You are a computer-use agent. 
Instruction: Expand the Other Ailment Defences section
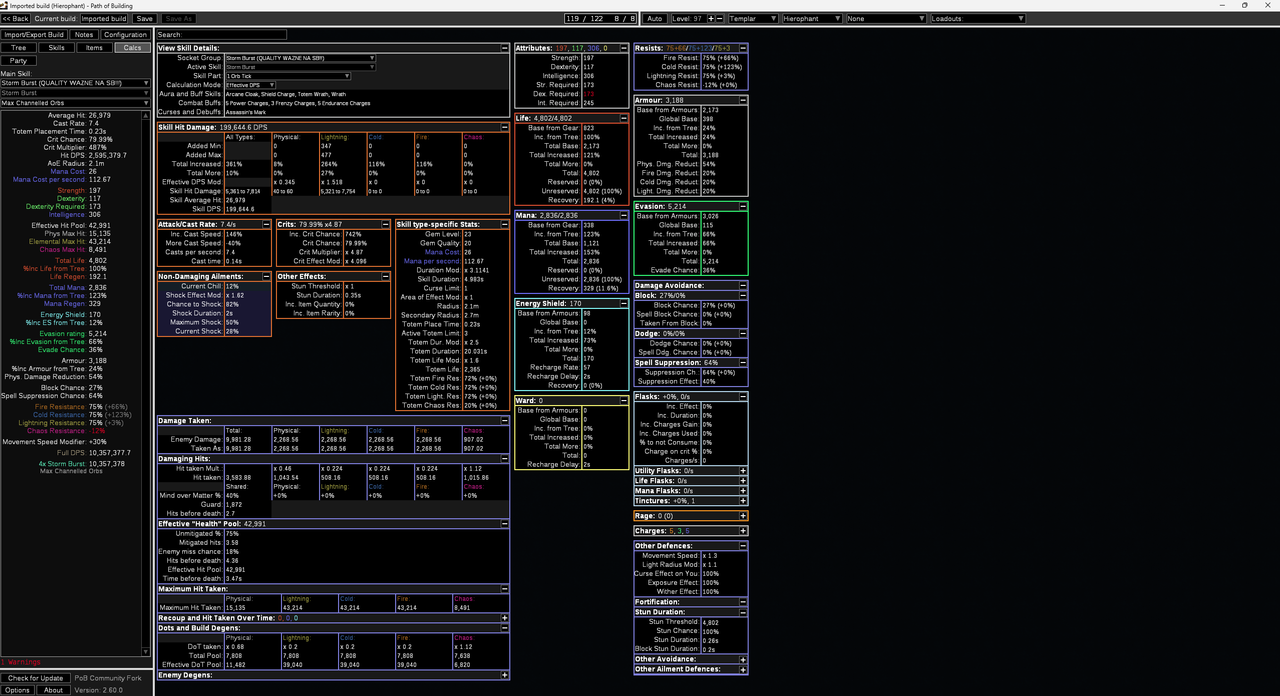743,669
